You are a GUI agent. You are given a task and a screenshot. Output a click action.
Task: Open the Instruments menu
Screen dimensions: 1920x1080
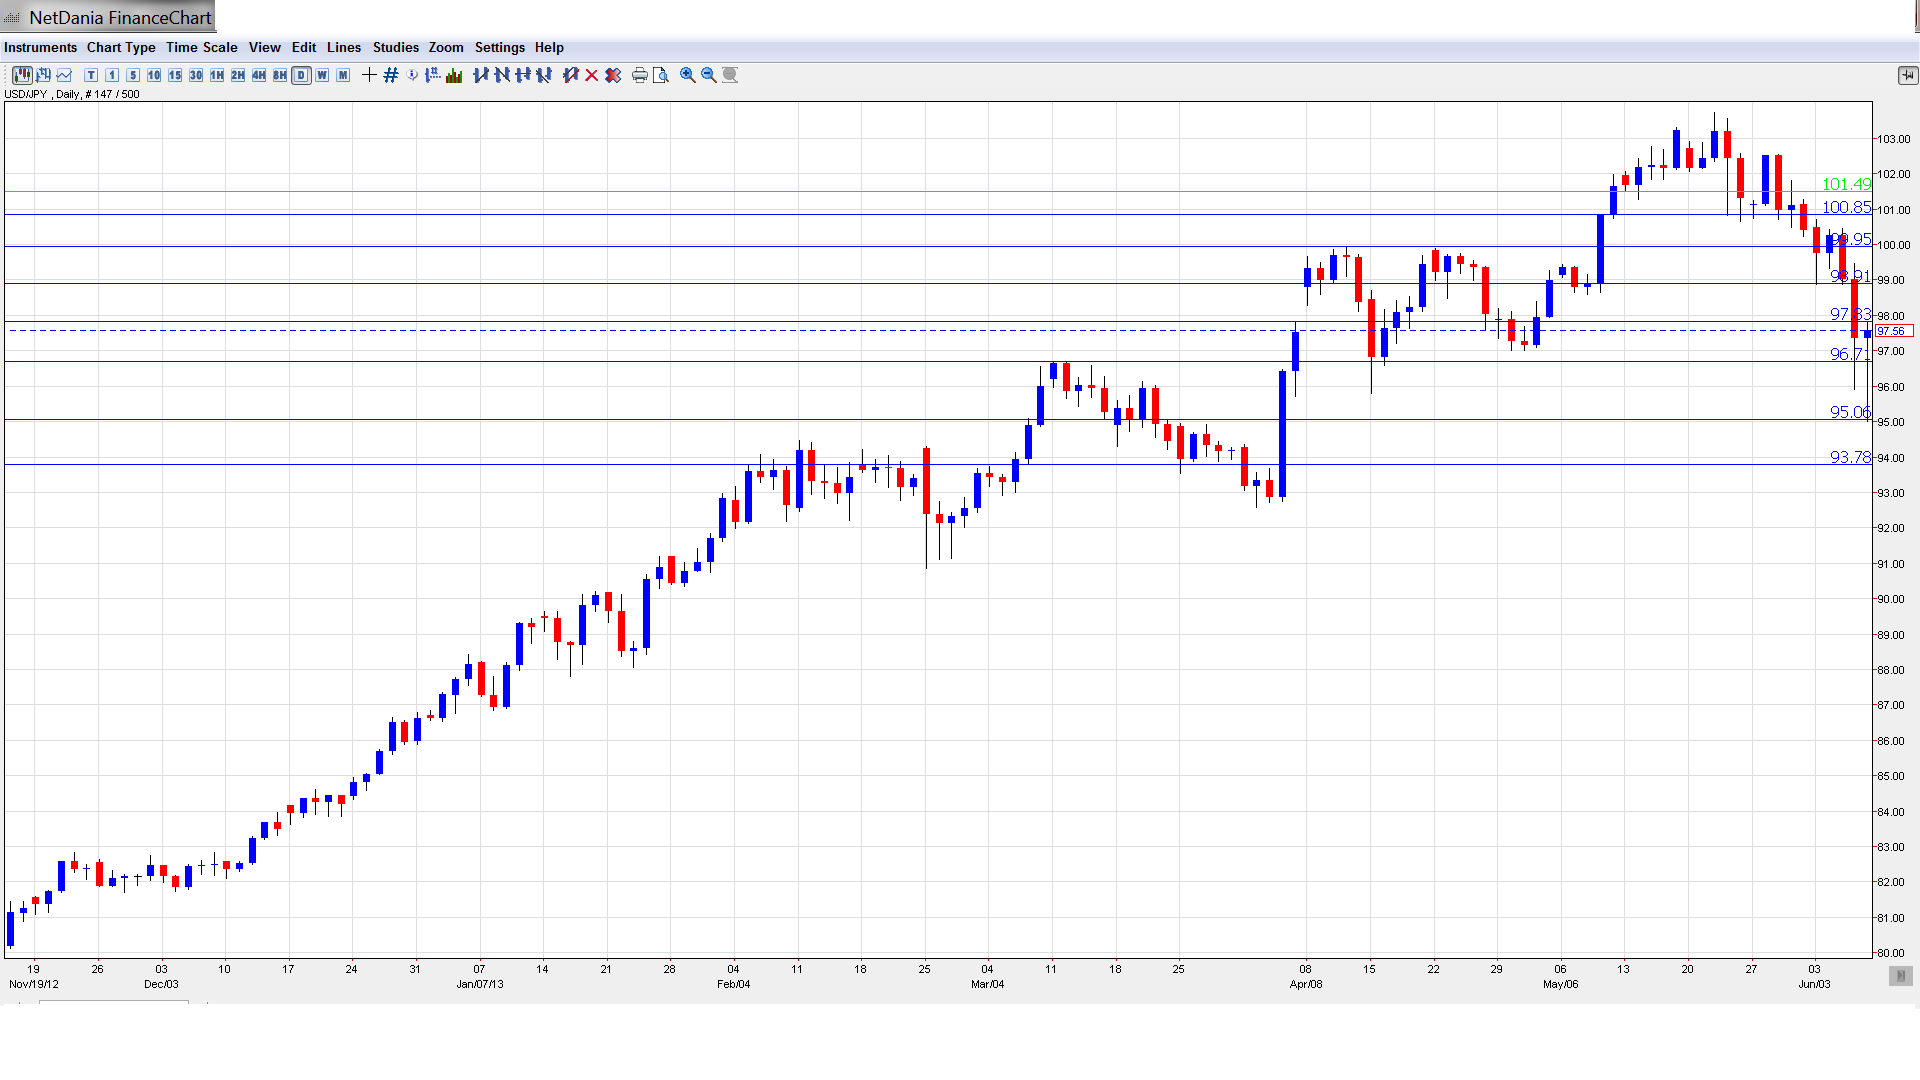click(x=40, y=47)
